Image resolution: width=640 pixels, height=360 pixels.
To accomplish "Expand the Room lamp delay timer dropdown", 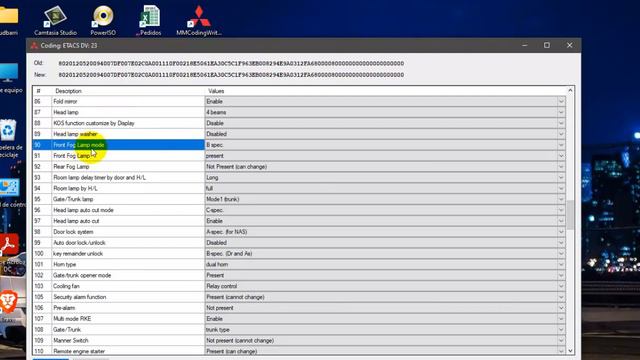I will [x=561, y=178].
